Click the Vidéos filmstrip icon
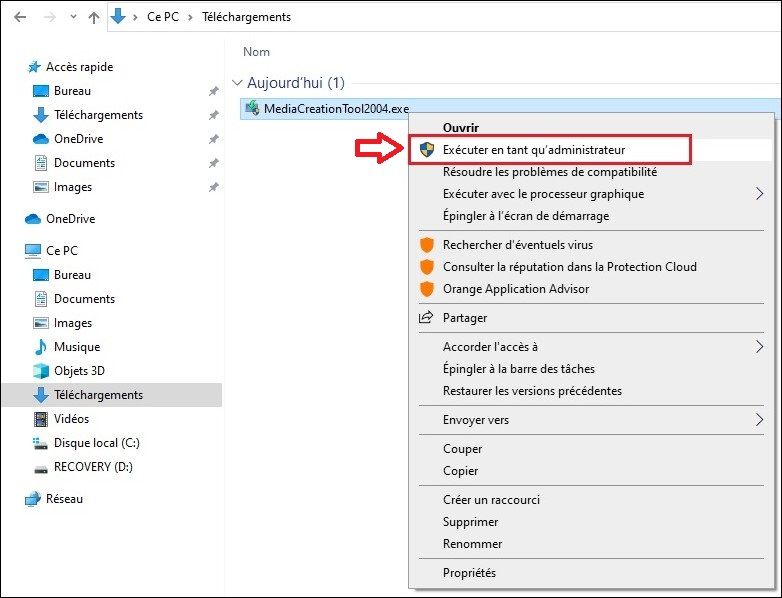Viewport: 782px width, 598px height. [x=41, y=419]
